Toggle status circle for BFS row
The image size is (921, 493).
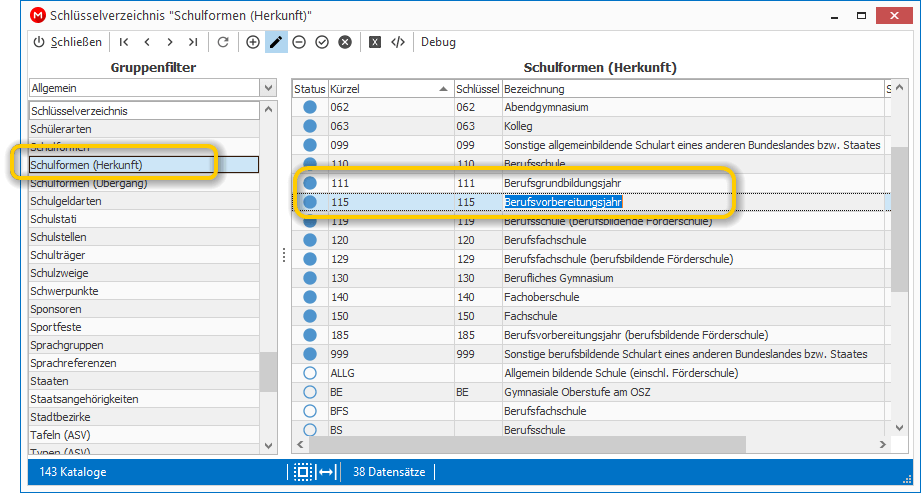click(x=310, y=411)
